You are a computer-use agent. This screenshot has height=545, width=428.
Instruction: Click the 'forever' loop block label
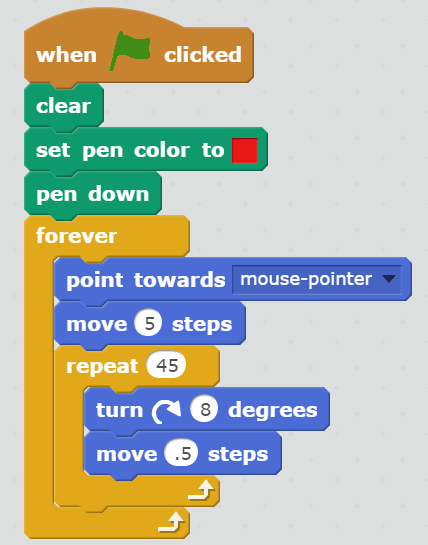coord(76,236)
